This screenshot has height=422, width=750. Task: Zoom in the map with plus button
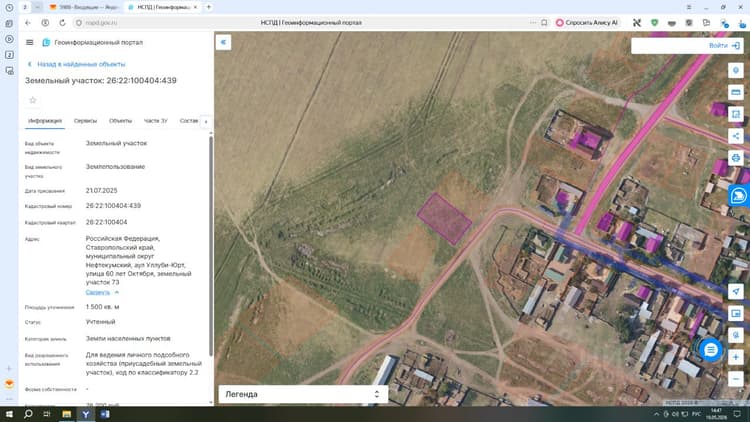click(736, 357)
